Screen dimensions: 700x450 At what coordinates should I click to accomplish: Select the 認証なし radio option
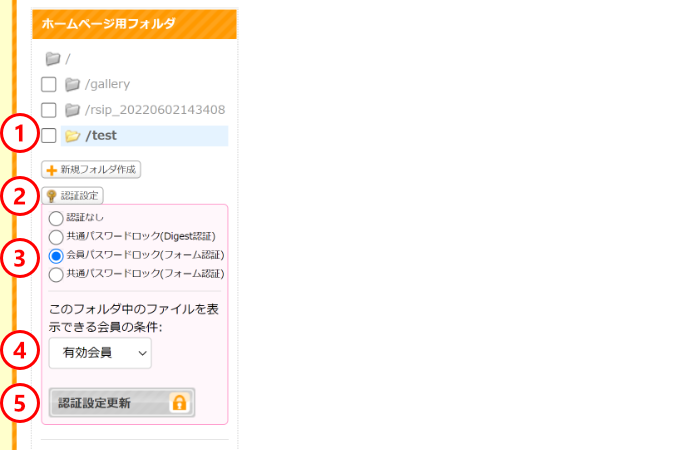[x=56, y=218]
